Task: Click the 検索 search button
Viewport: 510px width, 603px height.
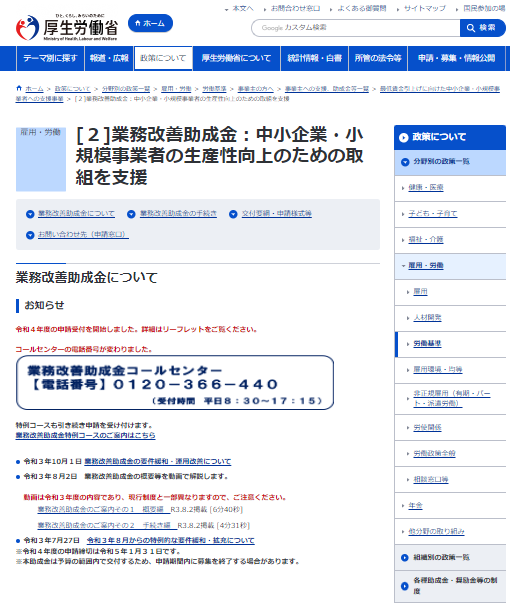Action: (482, 28)
